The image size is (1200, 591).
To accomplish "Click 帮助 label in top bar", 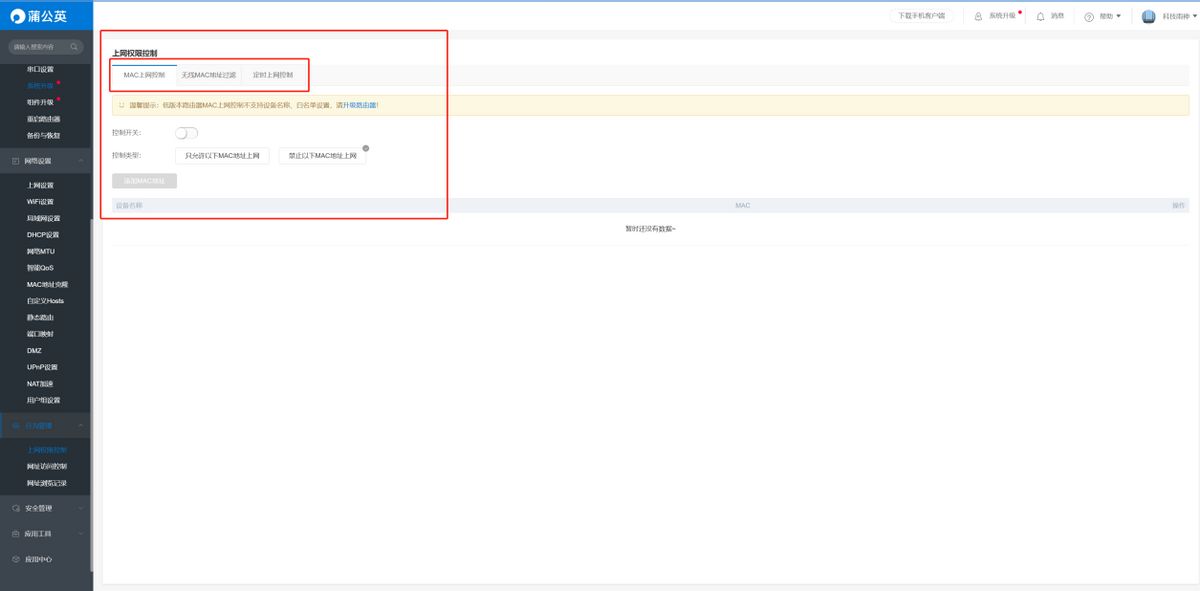I will [1105, 16].
